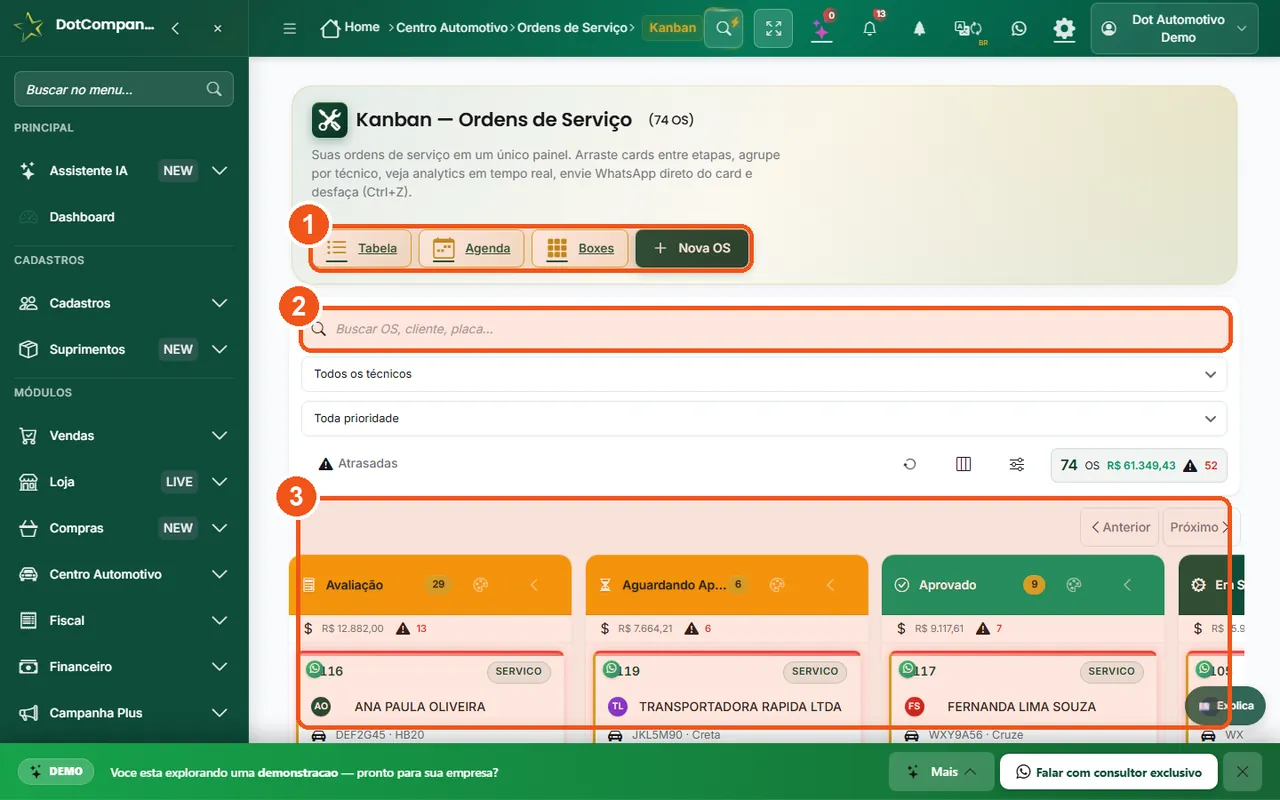This screenshot has width=1280, height=800.
Task: Expand Vendas menu
Action: pos(124,436)
